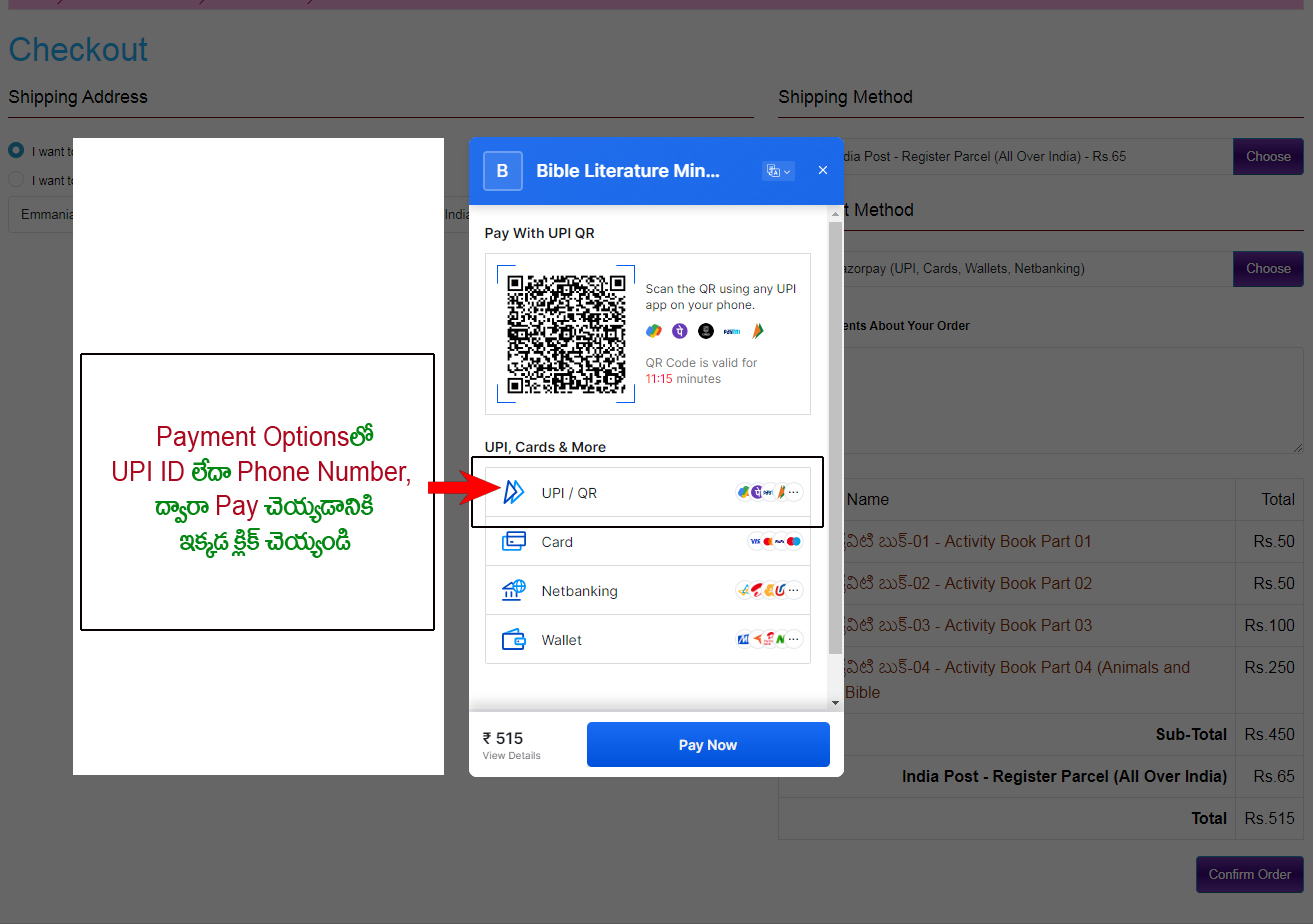Click the Confirm Order button

click(1250, 874)
